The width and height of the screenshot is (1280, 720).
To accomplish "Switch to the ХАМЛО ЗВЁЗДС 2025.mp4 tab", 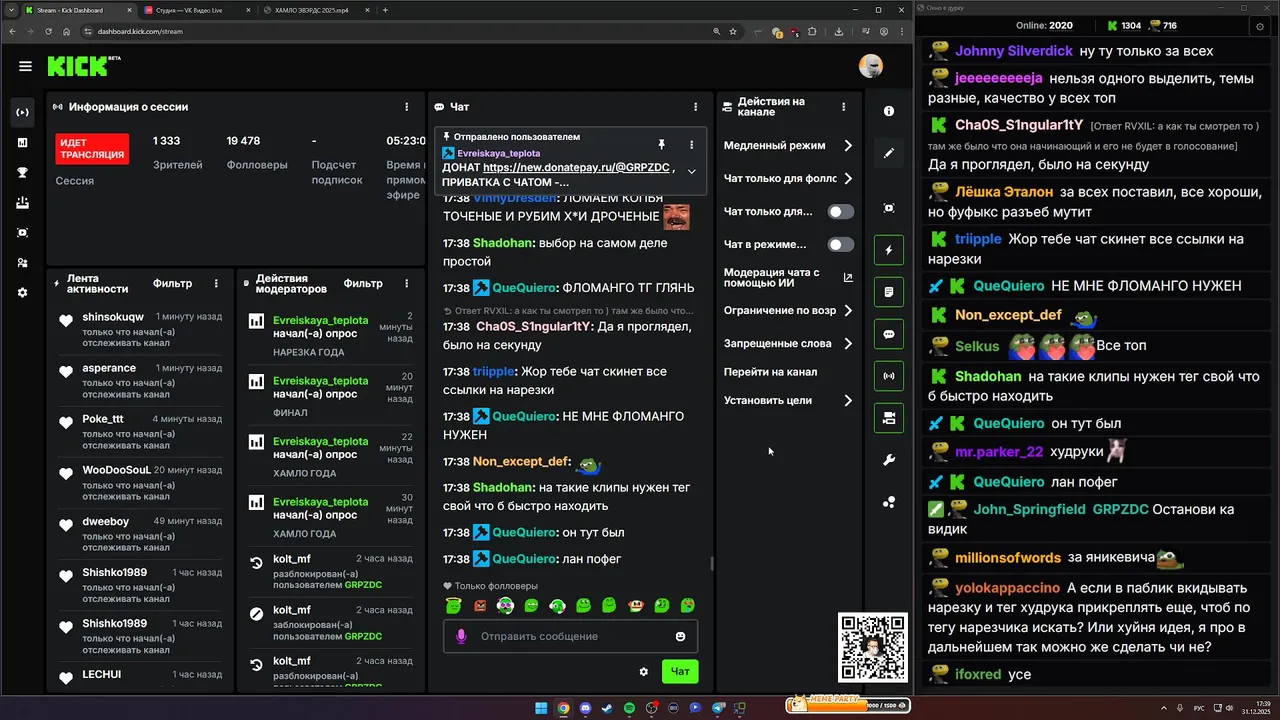I will click(315, 10).
